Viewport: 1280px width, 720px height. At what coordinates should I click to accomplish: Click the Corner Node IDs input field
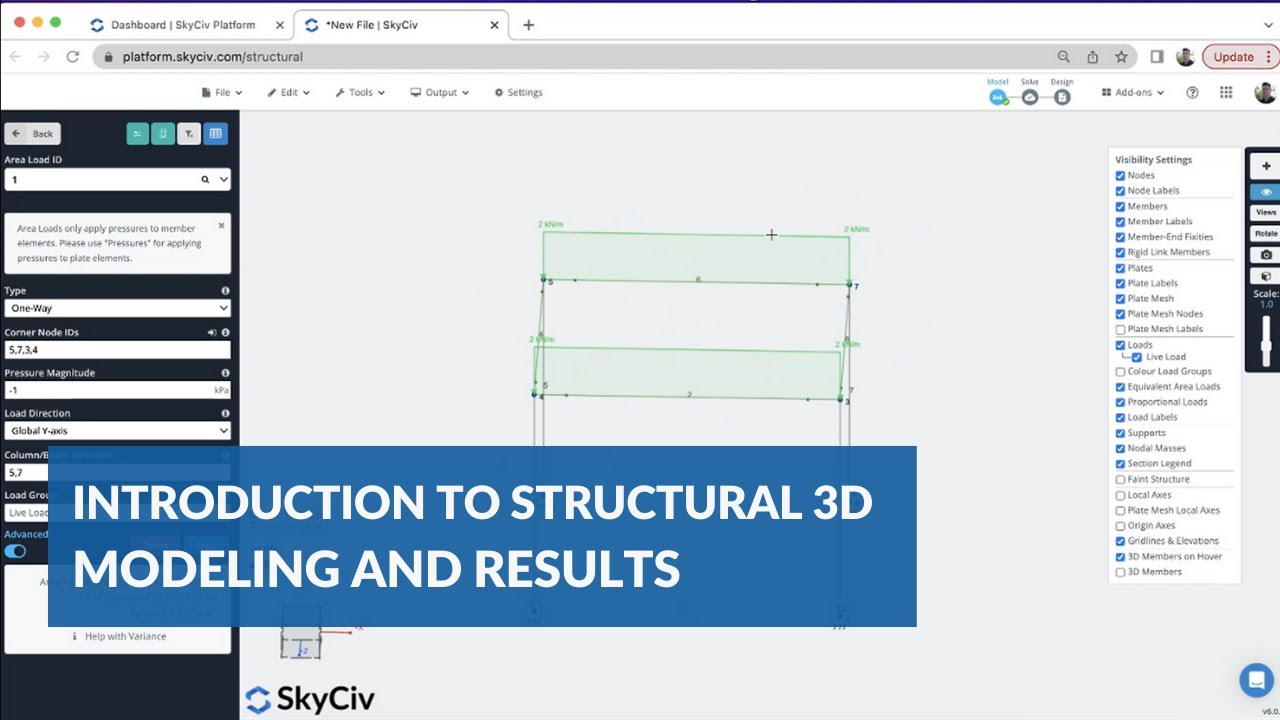pos(117,350)
